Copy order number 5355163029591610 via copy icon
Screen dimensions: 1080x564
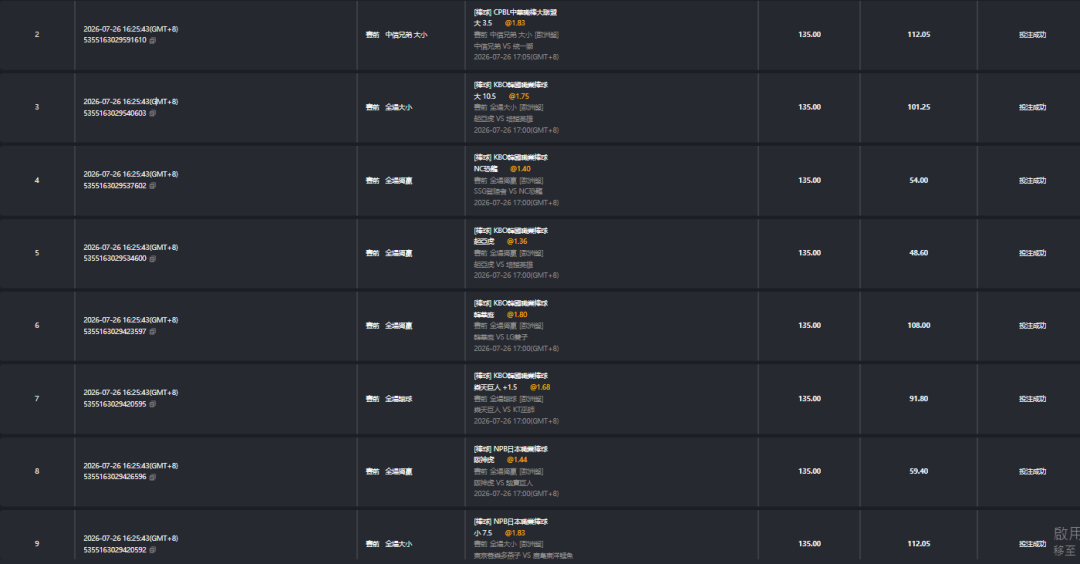[153, 41]
